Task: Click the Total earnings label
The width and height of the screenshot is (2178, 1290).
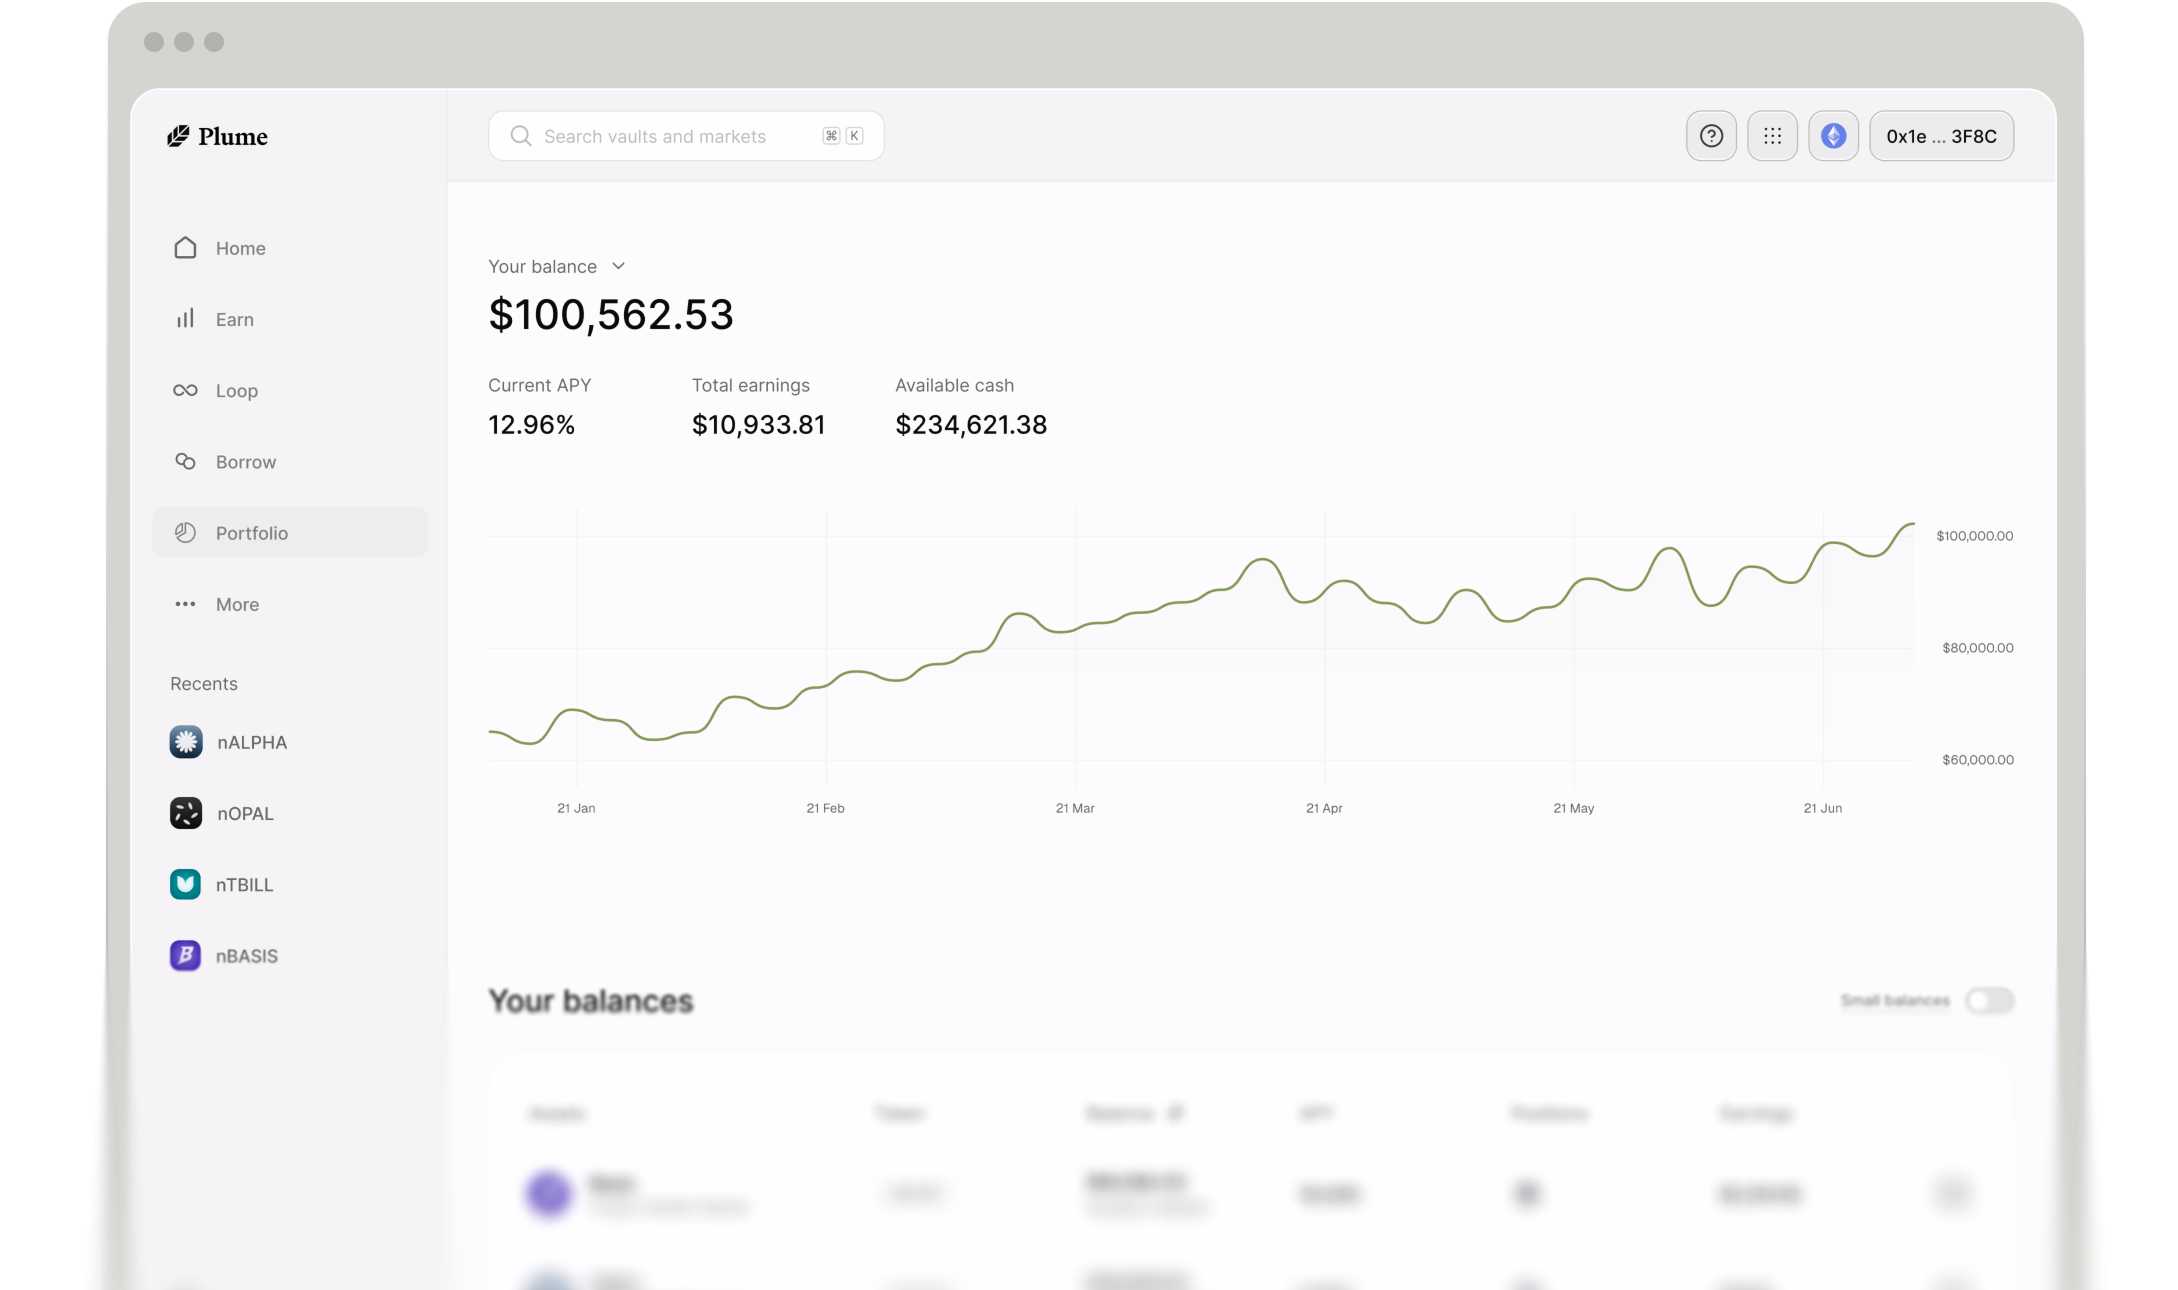Action: 751,385
